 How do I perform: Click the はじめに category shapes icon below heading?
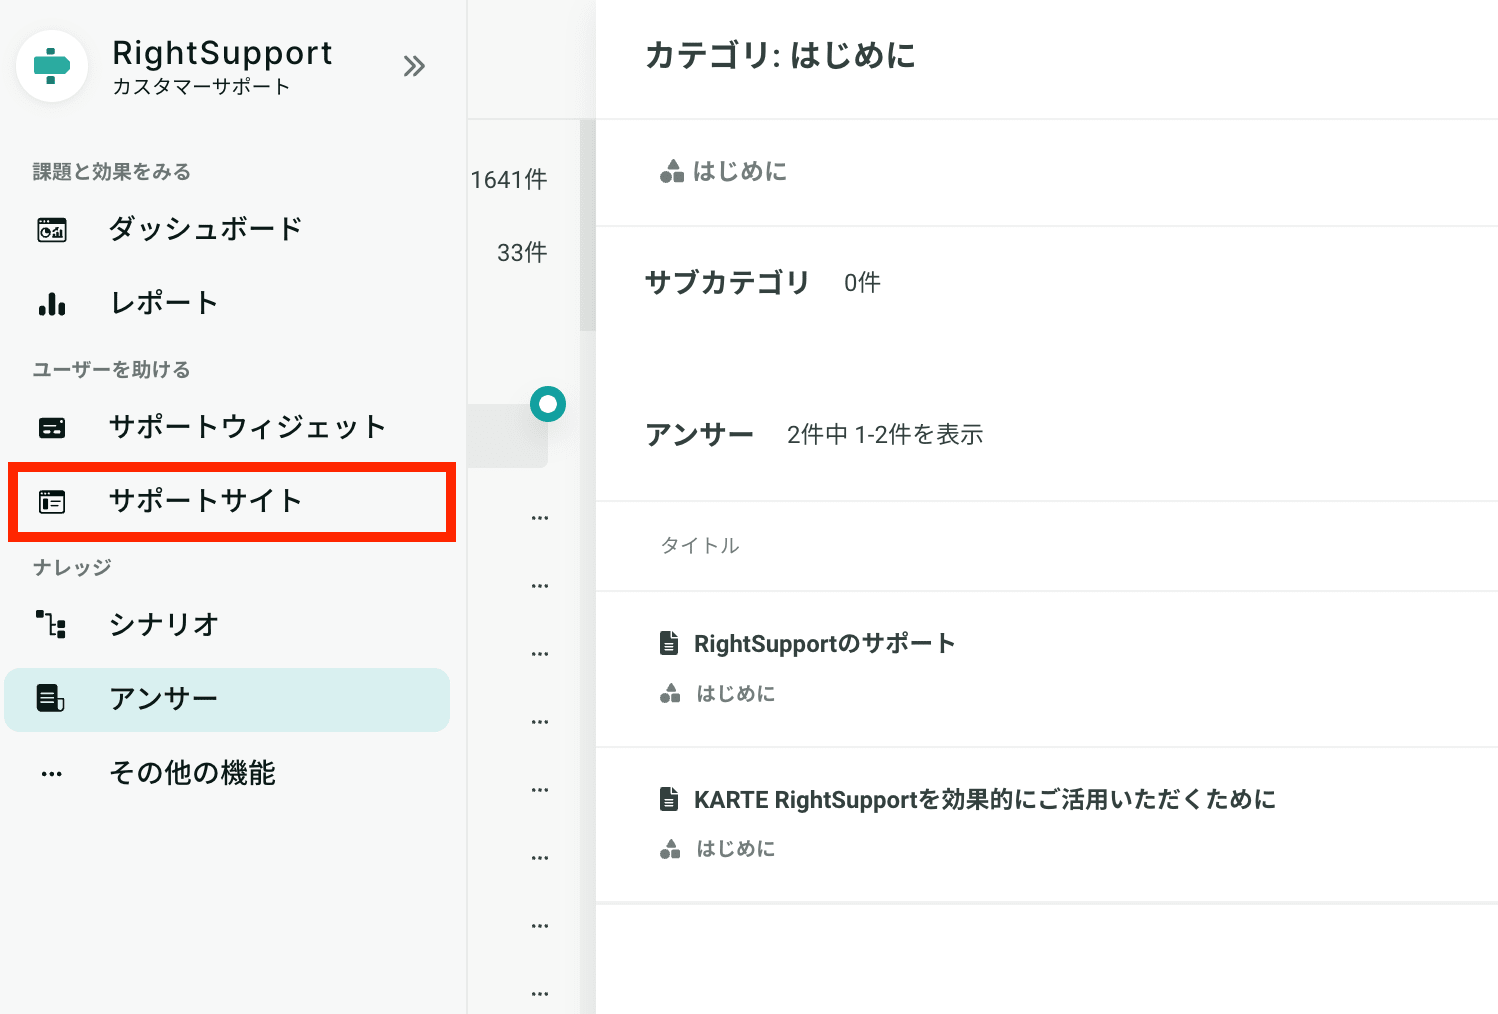[x=672, y=172]
